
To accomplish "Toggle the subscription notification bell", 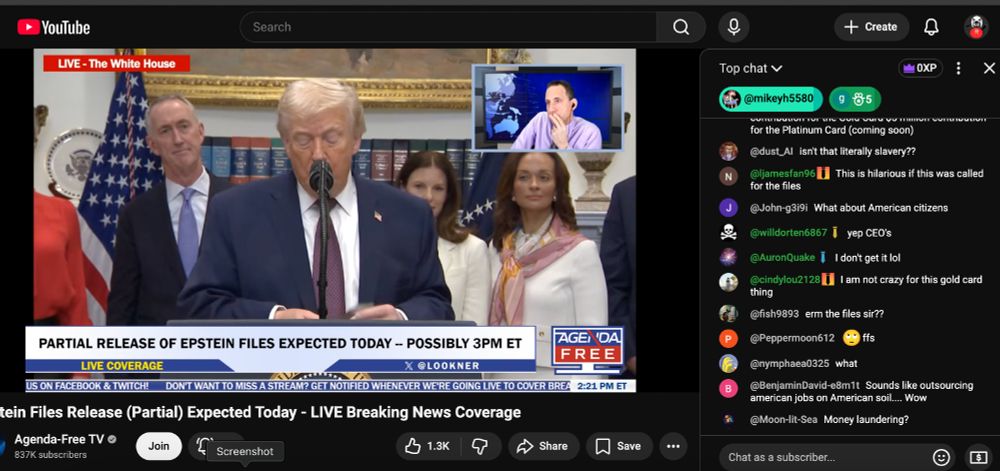I will (204, 444).
